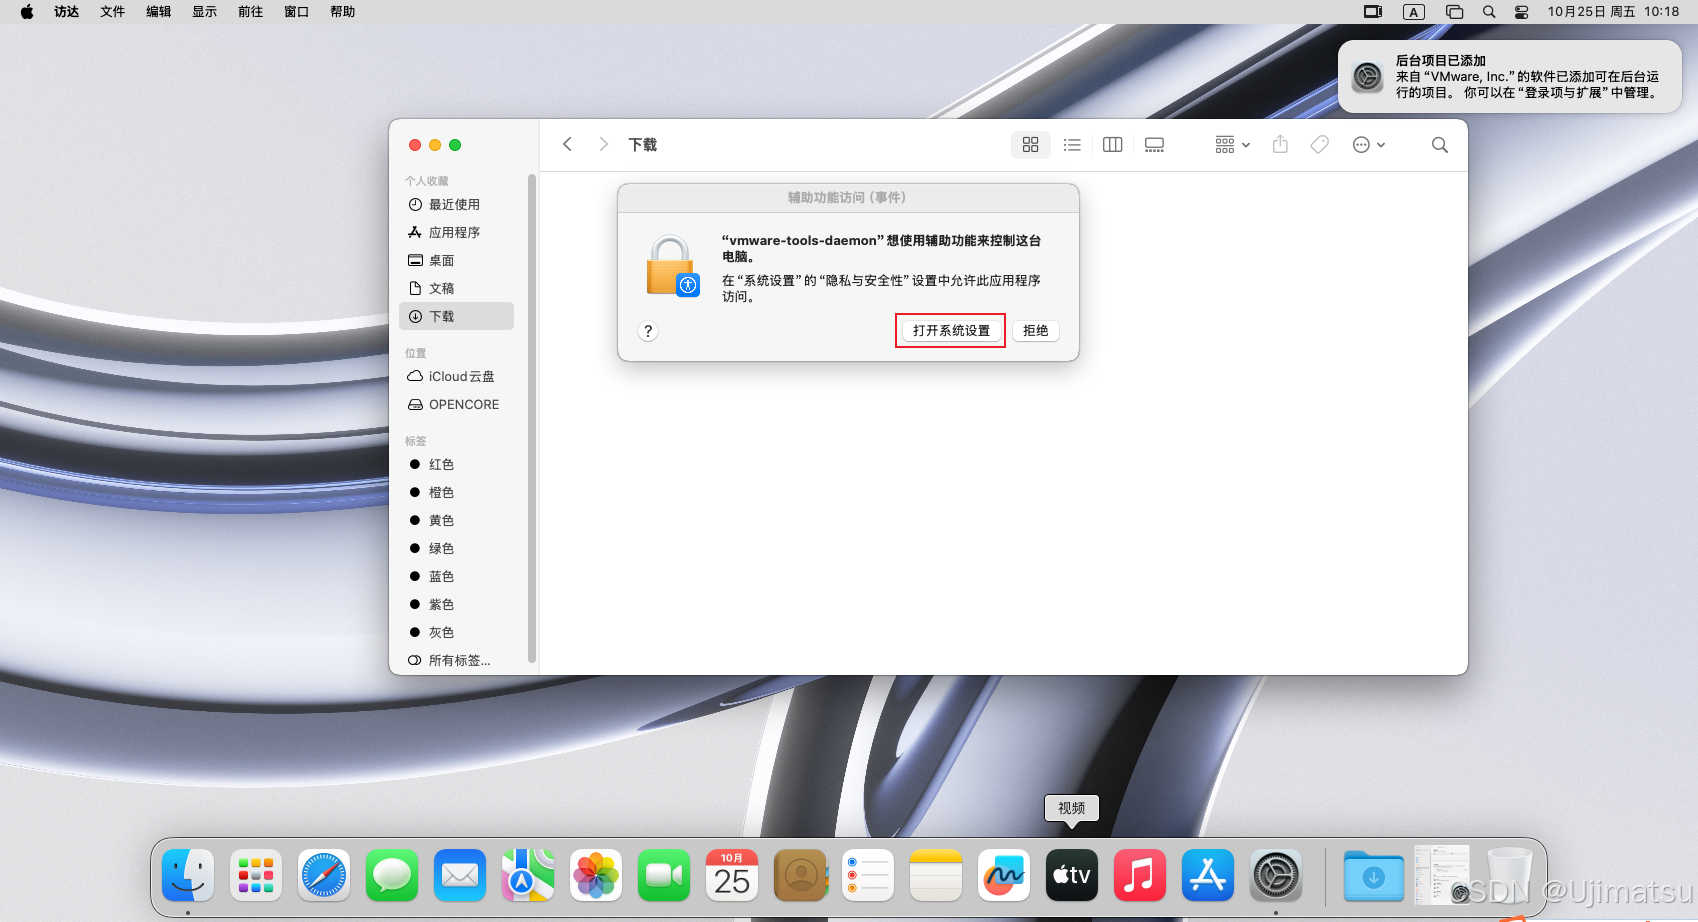Open the 前往 menu
The height and width of the screenshot is (922, 1698).
[251, 12]
